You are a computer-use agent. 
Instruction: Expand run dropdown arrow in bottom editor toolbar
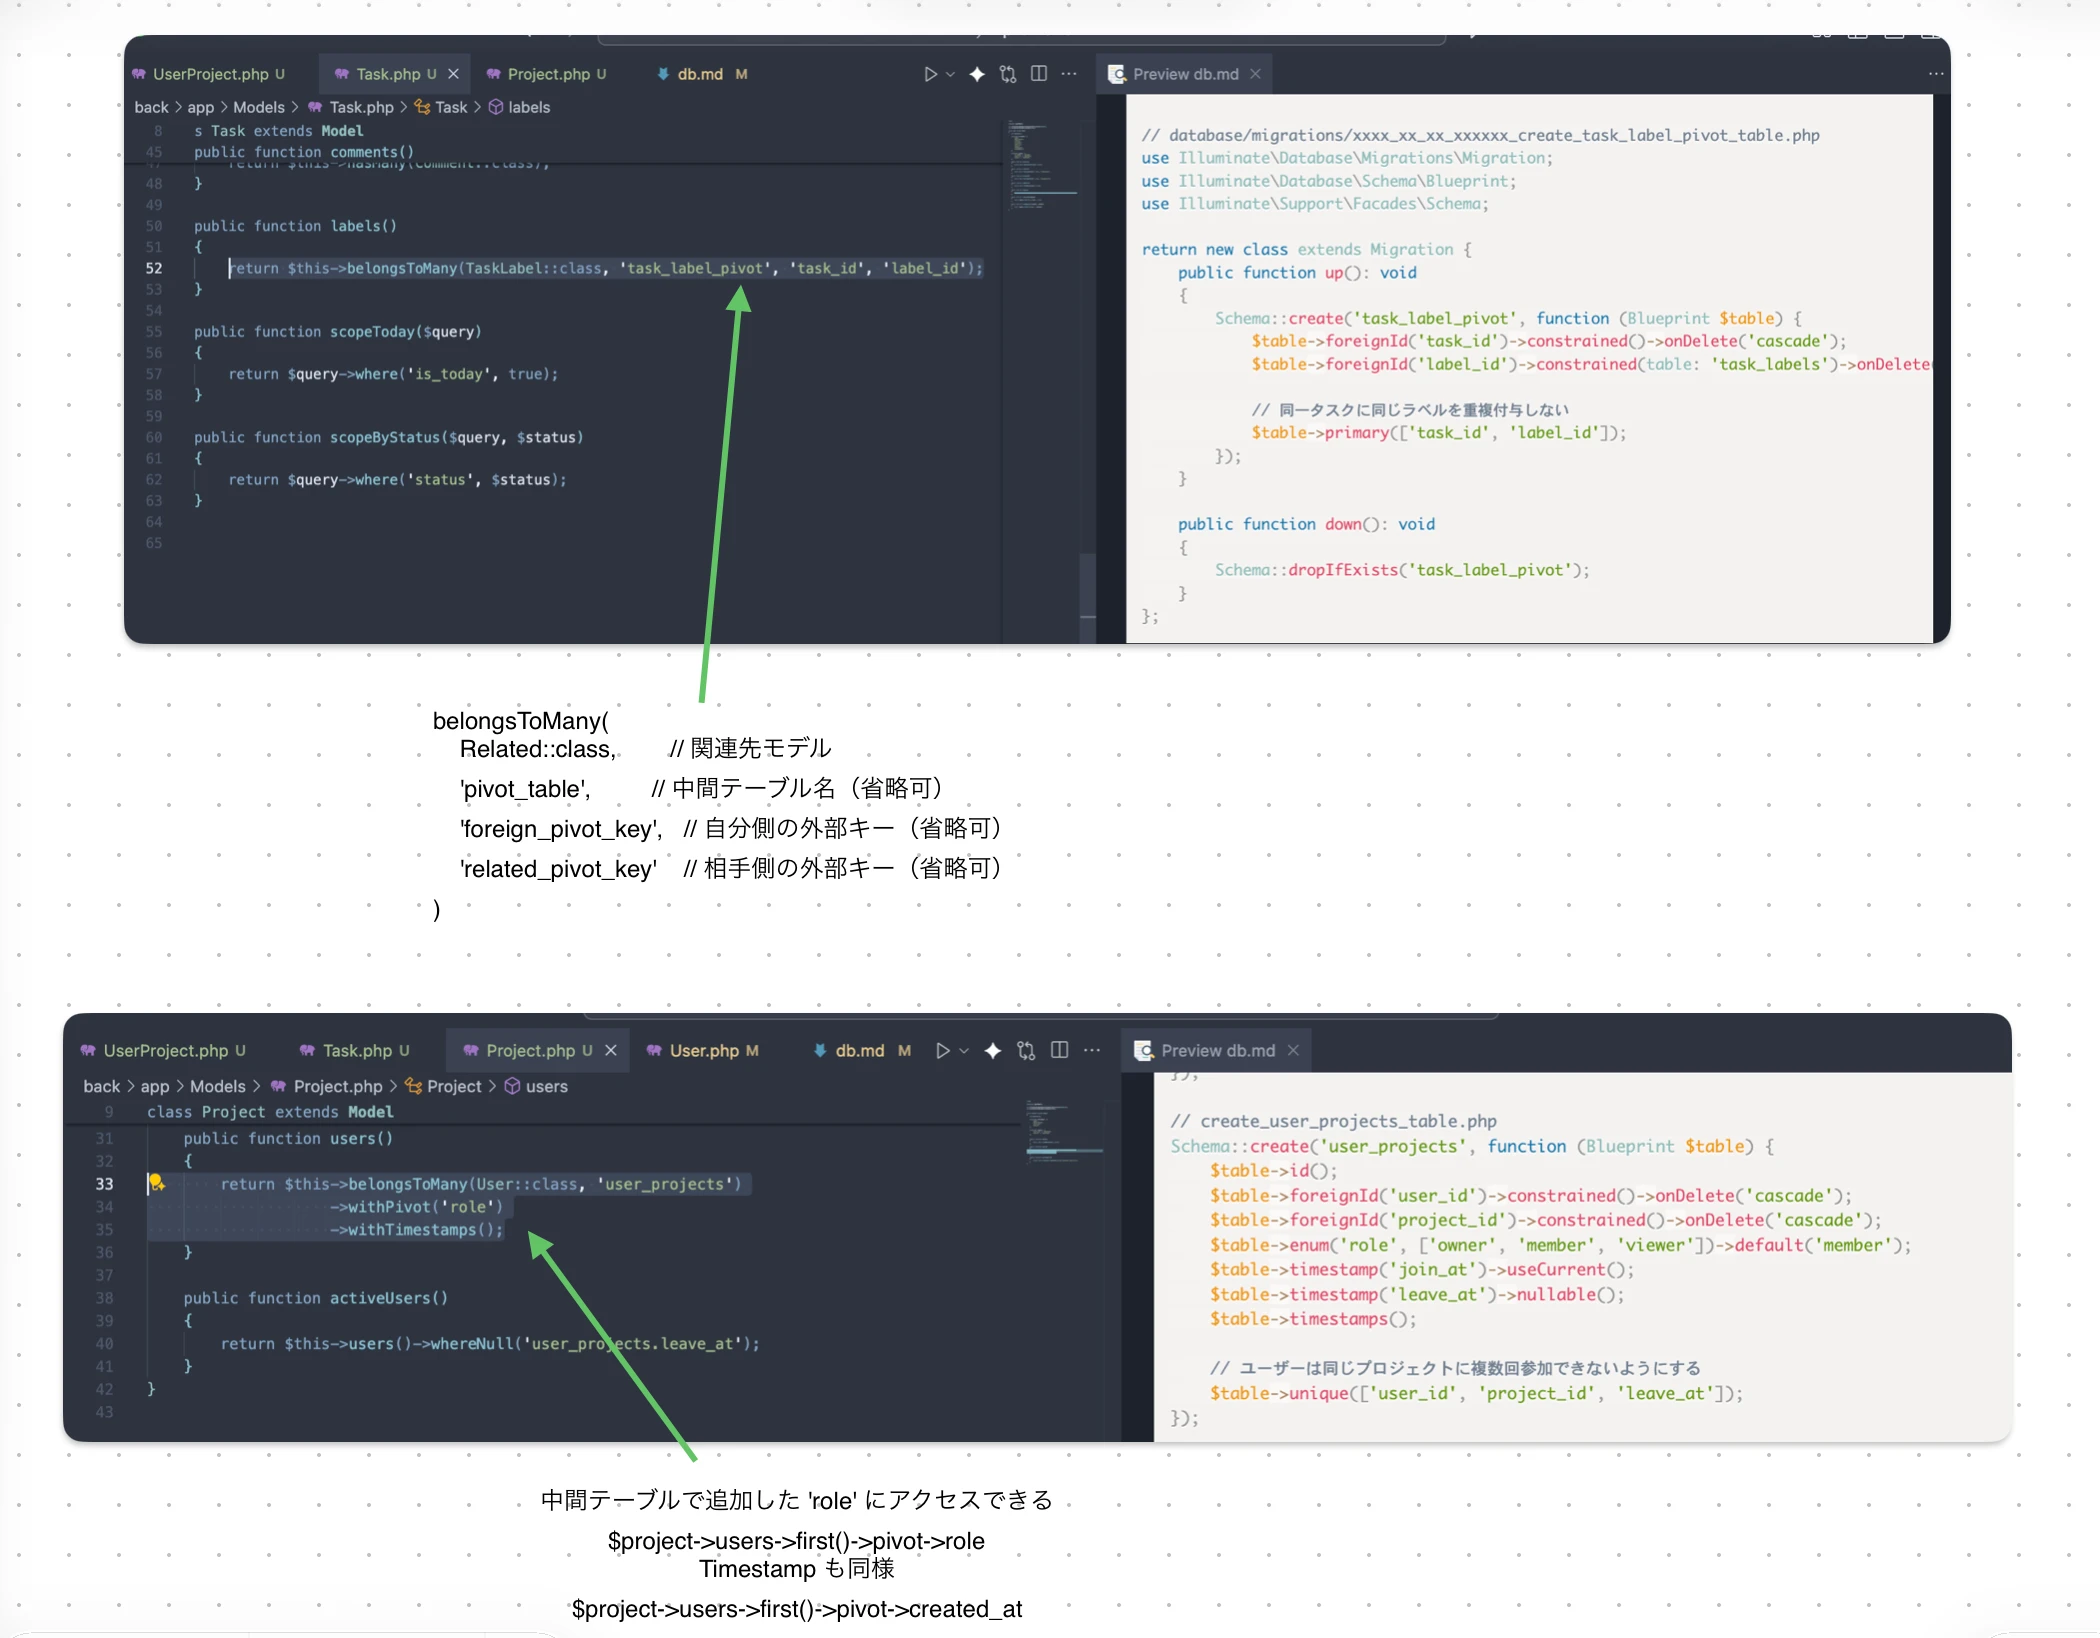[965, 1050]
